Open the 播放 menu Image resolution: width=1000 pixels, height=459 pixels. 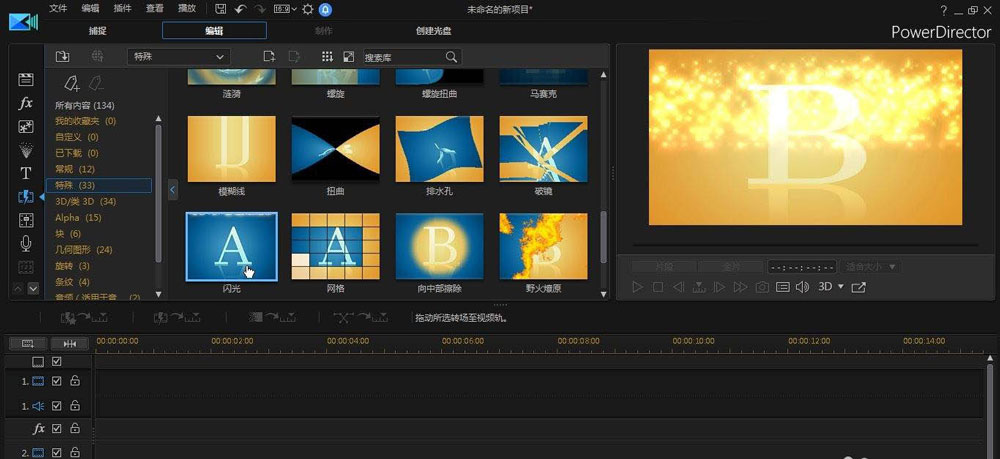(x=187, y=9)
